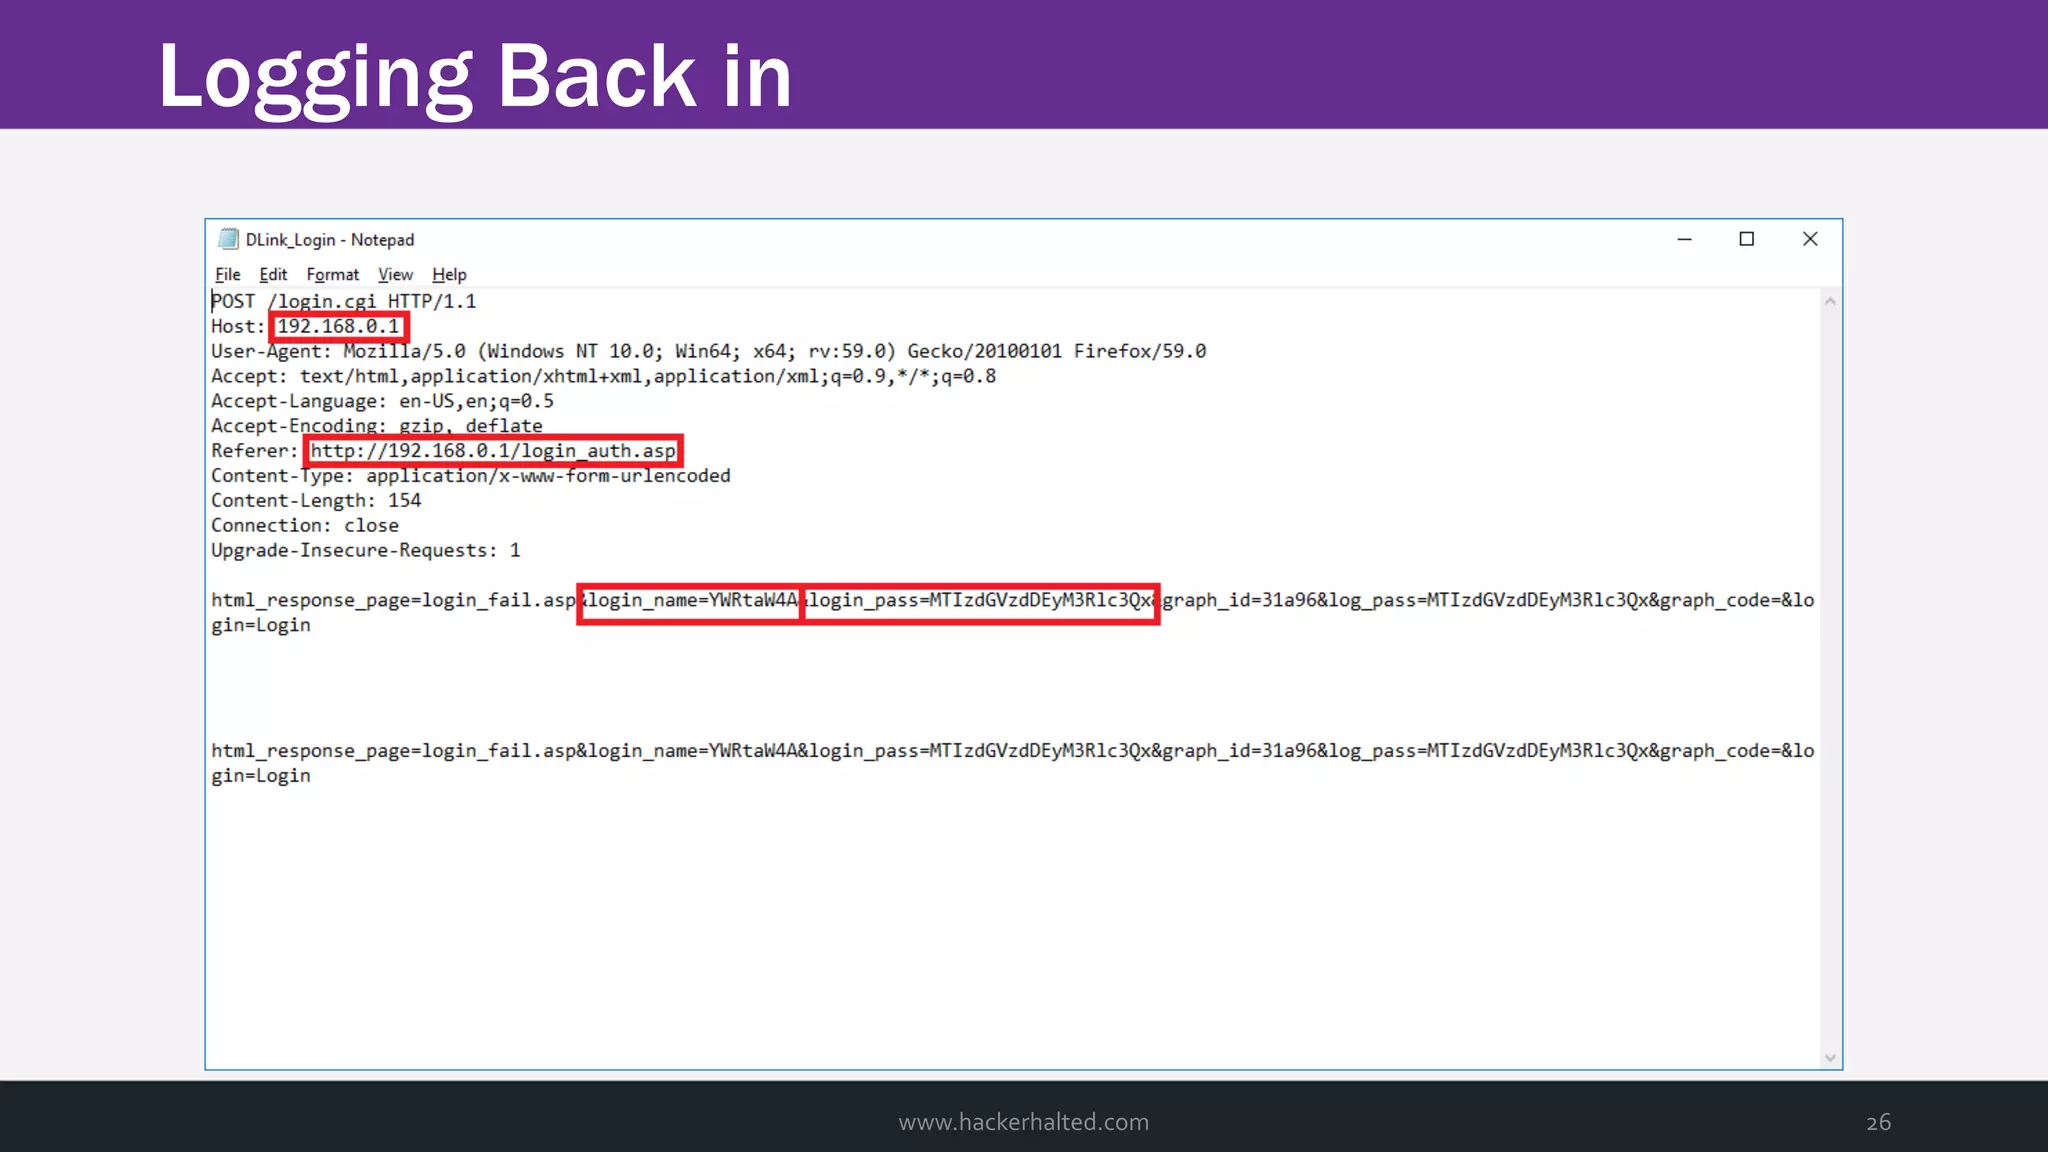Click the DLink_Login - Notepad title text
The height and width of the screenshot is (1152, 2048).
[x=330, y=240]
